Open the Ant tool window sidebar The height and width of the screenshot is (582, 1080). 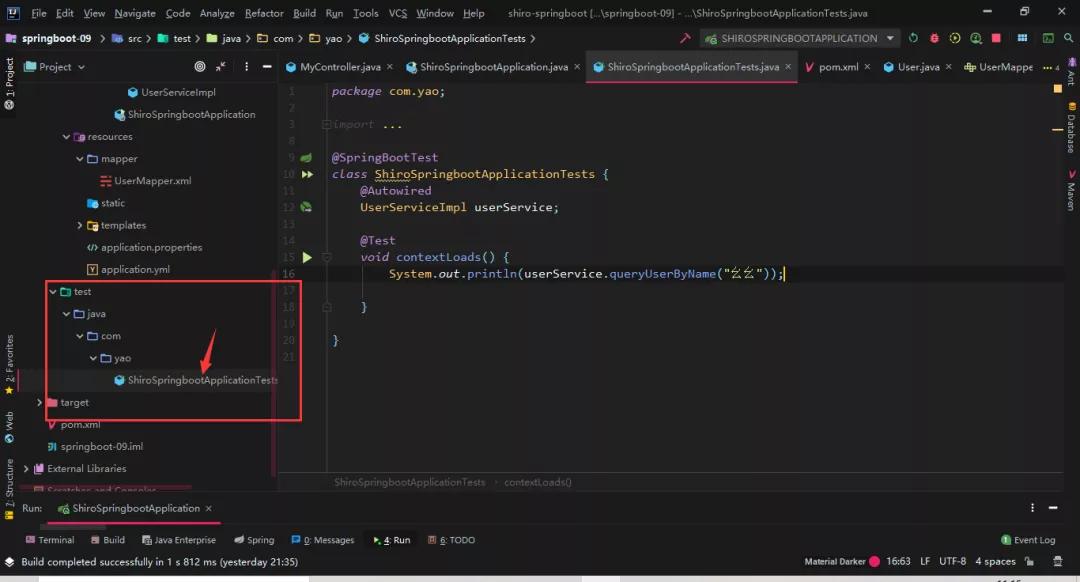[1072, 72]
